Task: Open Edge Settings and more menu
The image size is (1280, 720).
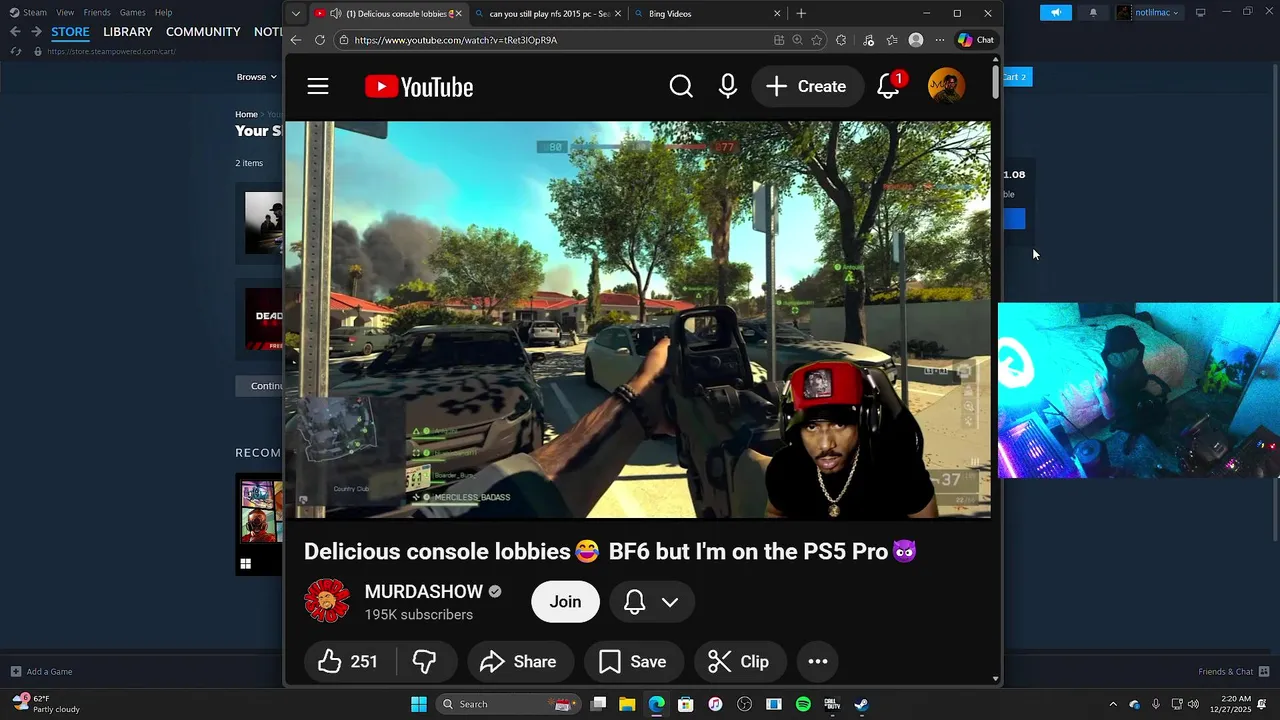Action: (940, 40)
